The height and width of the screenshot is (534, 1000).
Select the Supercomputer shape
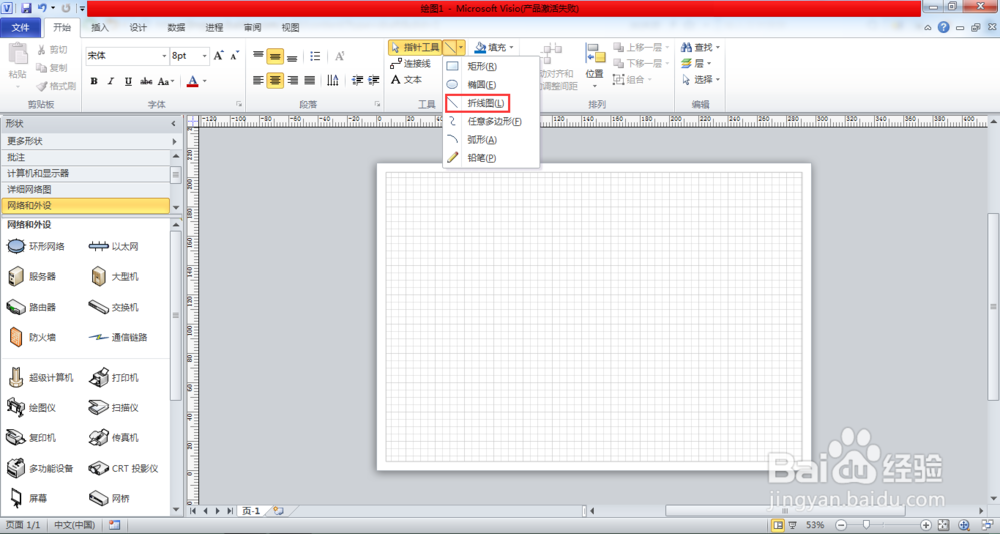coord(41,378)
